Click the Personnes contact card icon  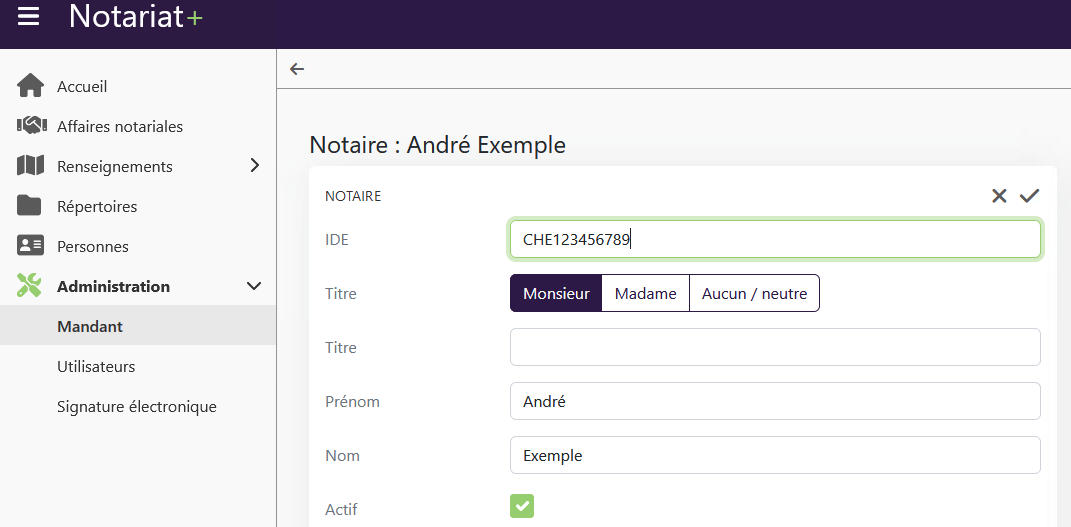coord(30,246)
